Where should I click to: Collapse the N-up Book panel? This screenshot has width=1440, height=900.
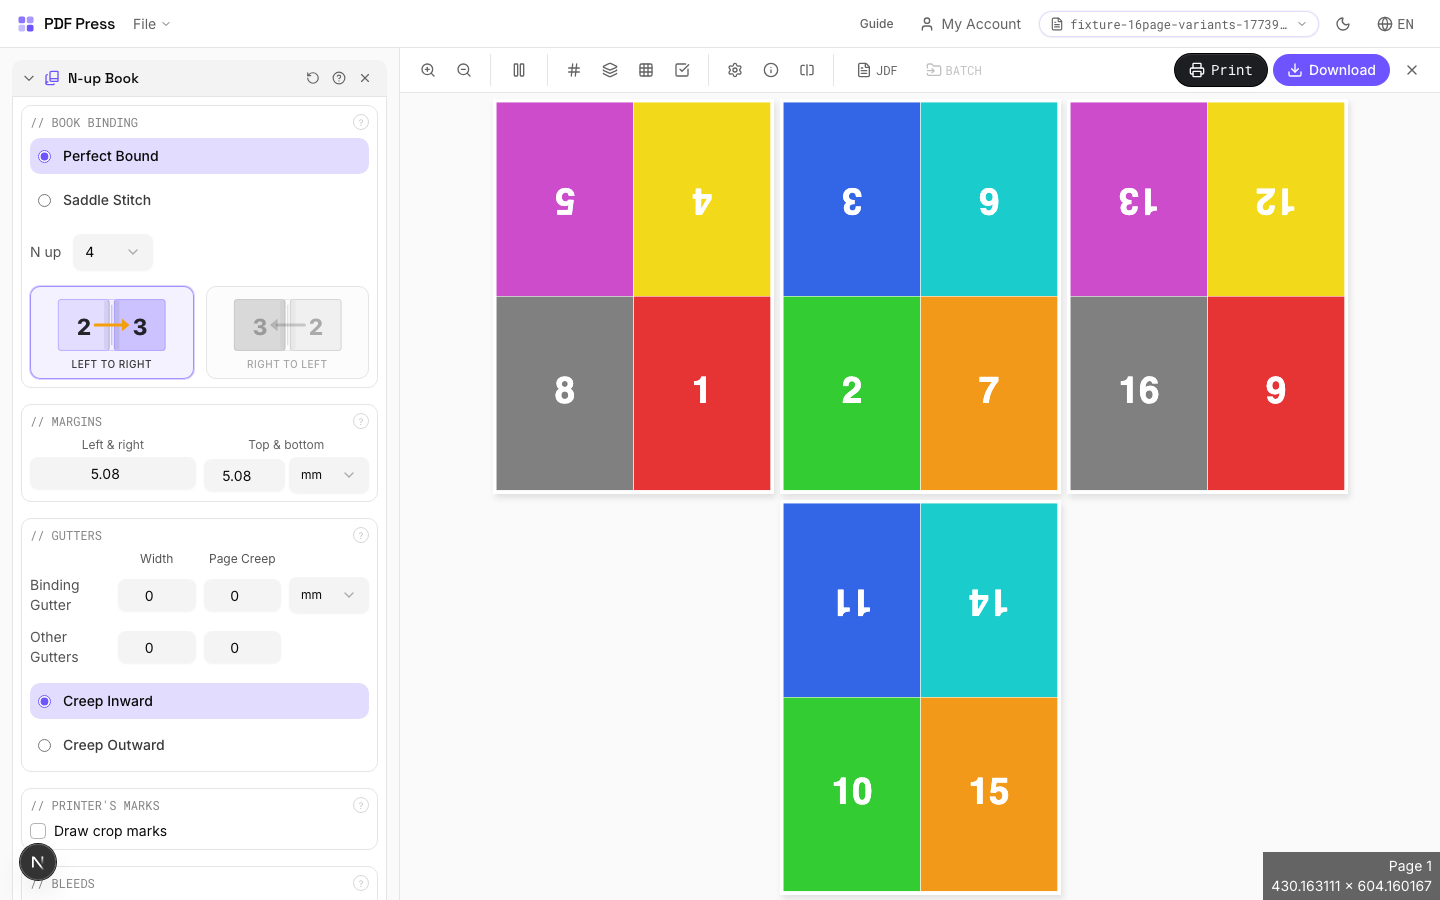pos(28,78)
